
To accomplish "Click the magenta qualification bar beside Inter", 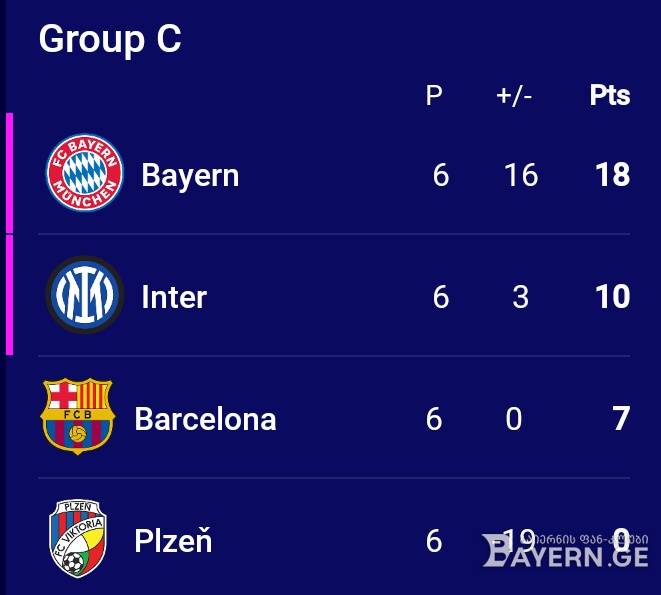I will (x=9, y=295).
